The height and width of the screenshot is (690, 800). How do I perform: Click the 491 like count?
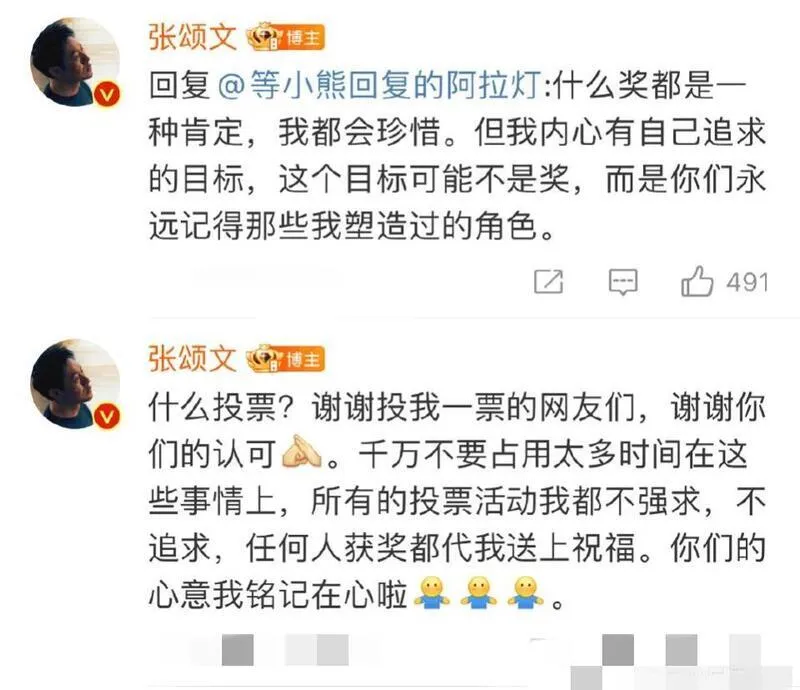(747, 282)
